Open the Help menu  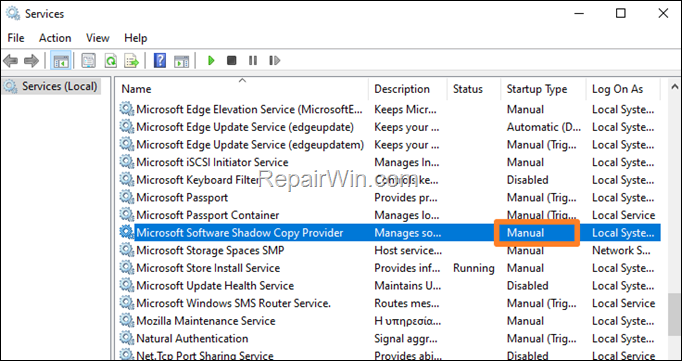(x=136, y=38)
